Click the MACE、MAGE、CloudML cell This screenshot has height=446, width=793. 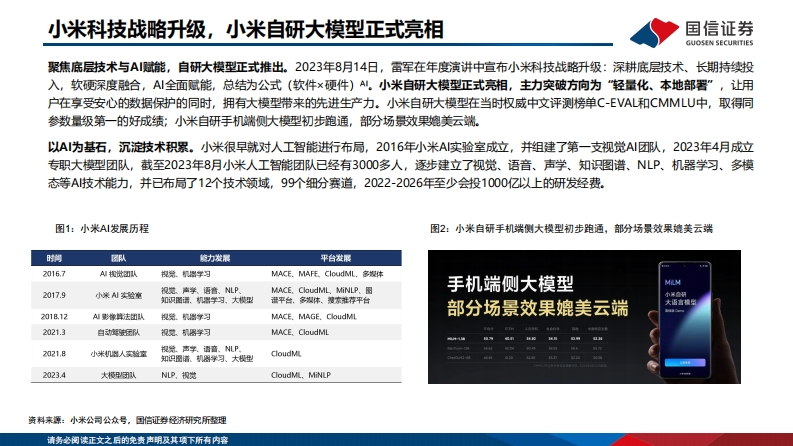pos(314,317)
